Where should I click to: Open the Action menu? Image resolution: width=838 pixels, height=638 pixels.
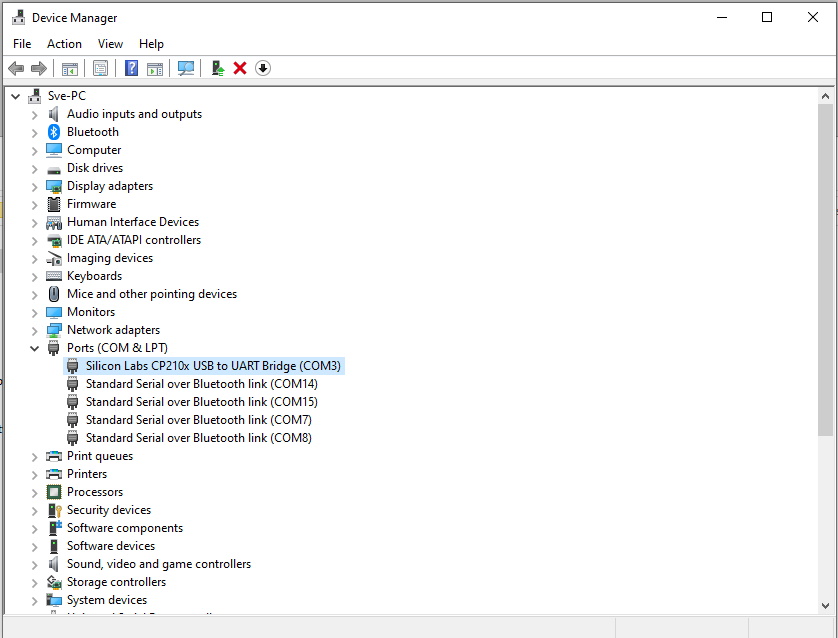(x=64, y=44)
